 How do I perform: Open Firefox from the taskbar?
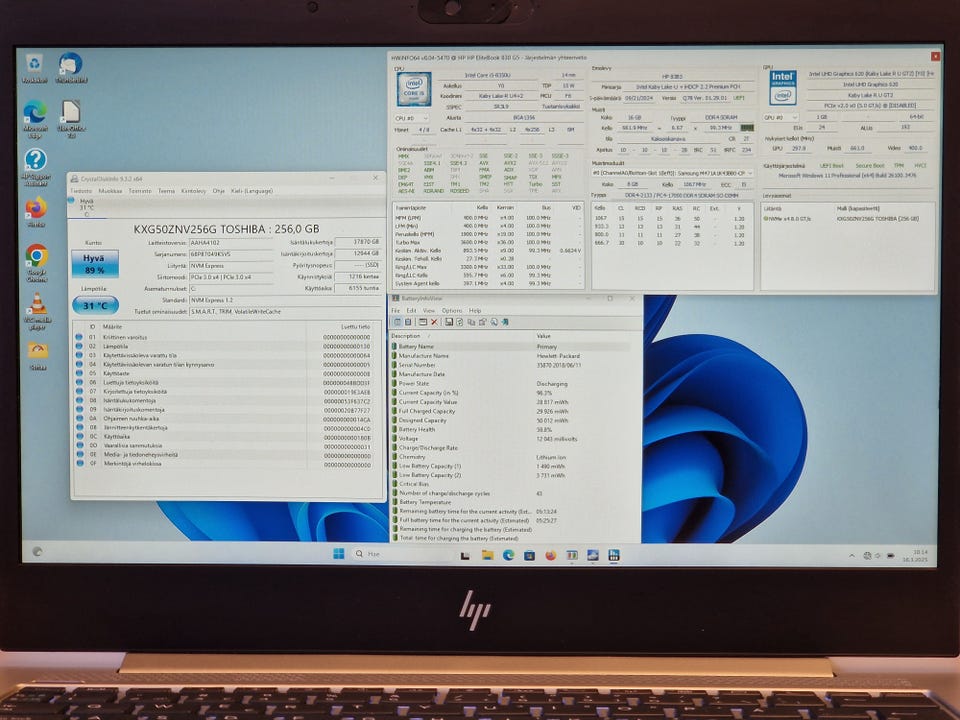(550, 555)
